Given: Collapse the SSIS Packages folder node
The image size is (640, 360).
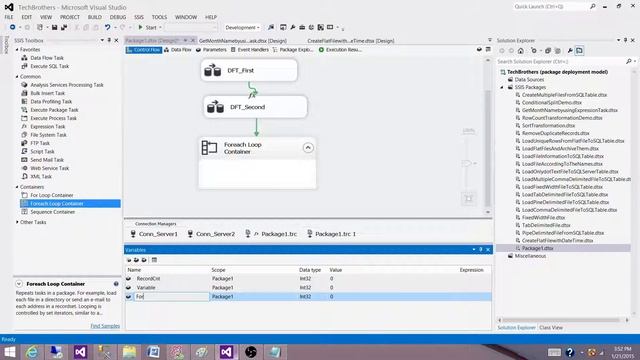Looking at the screenshot, I should [502, 87].
